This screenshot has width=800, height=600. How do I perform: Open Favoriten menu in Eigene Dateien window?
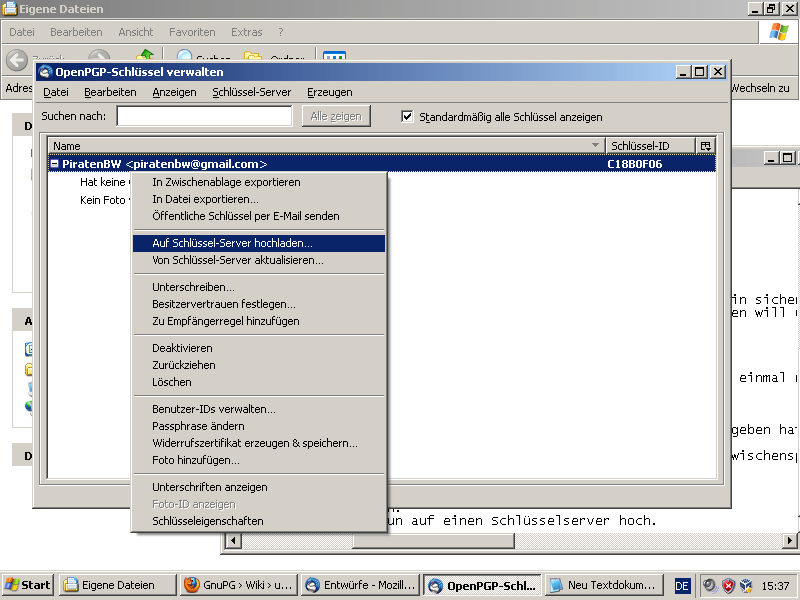point(192,32)
